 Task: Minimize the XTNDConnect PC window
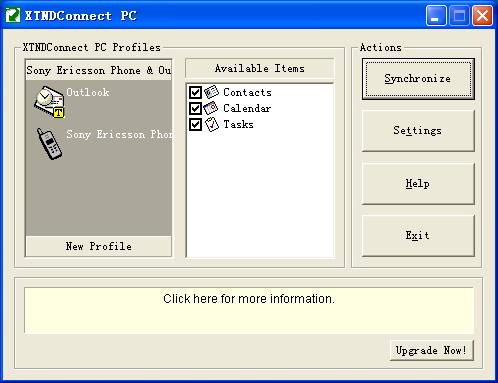tap(436, 16)
